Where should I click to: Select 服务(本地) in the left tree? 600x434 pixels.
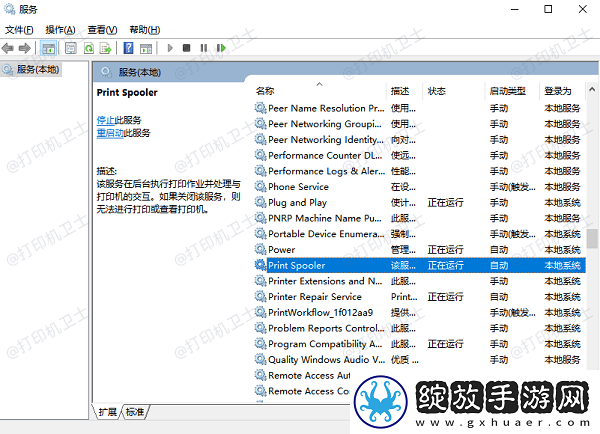click(31, 70)
